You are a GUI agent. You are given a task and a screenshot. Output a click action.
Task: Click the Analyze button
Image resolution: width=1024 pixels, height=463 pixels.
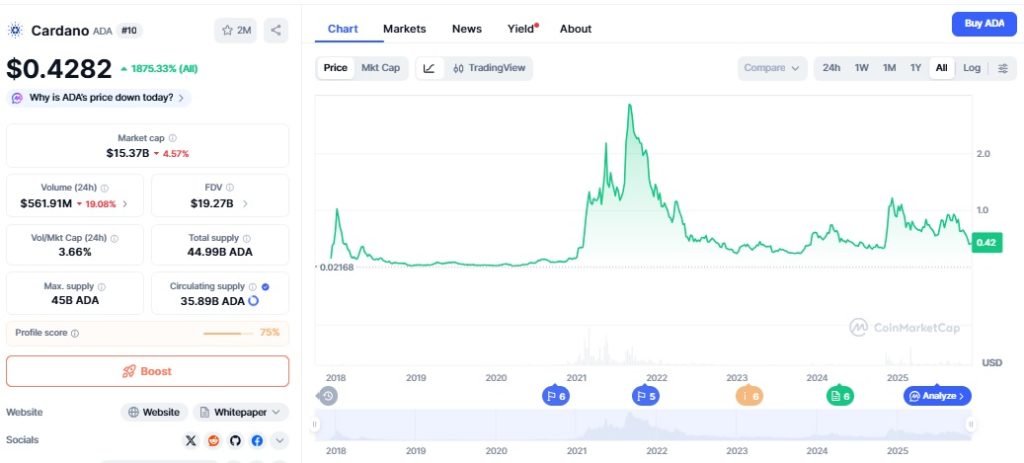tap(938, 396)
